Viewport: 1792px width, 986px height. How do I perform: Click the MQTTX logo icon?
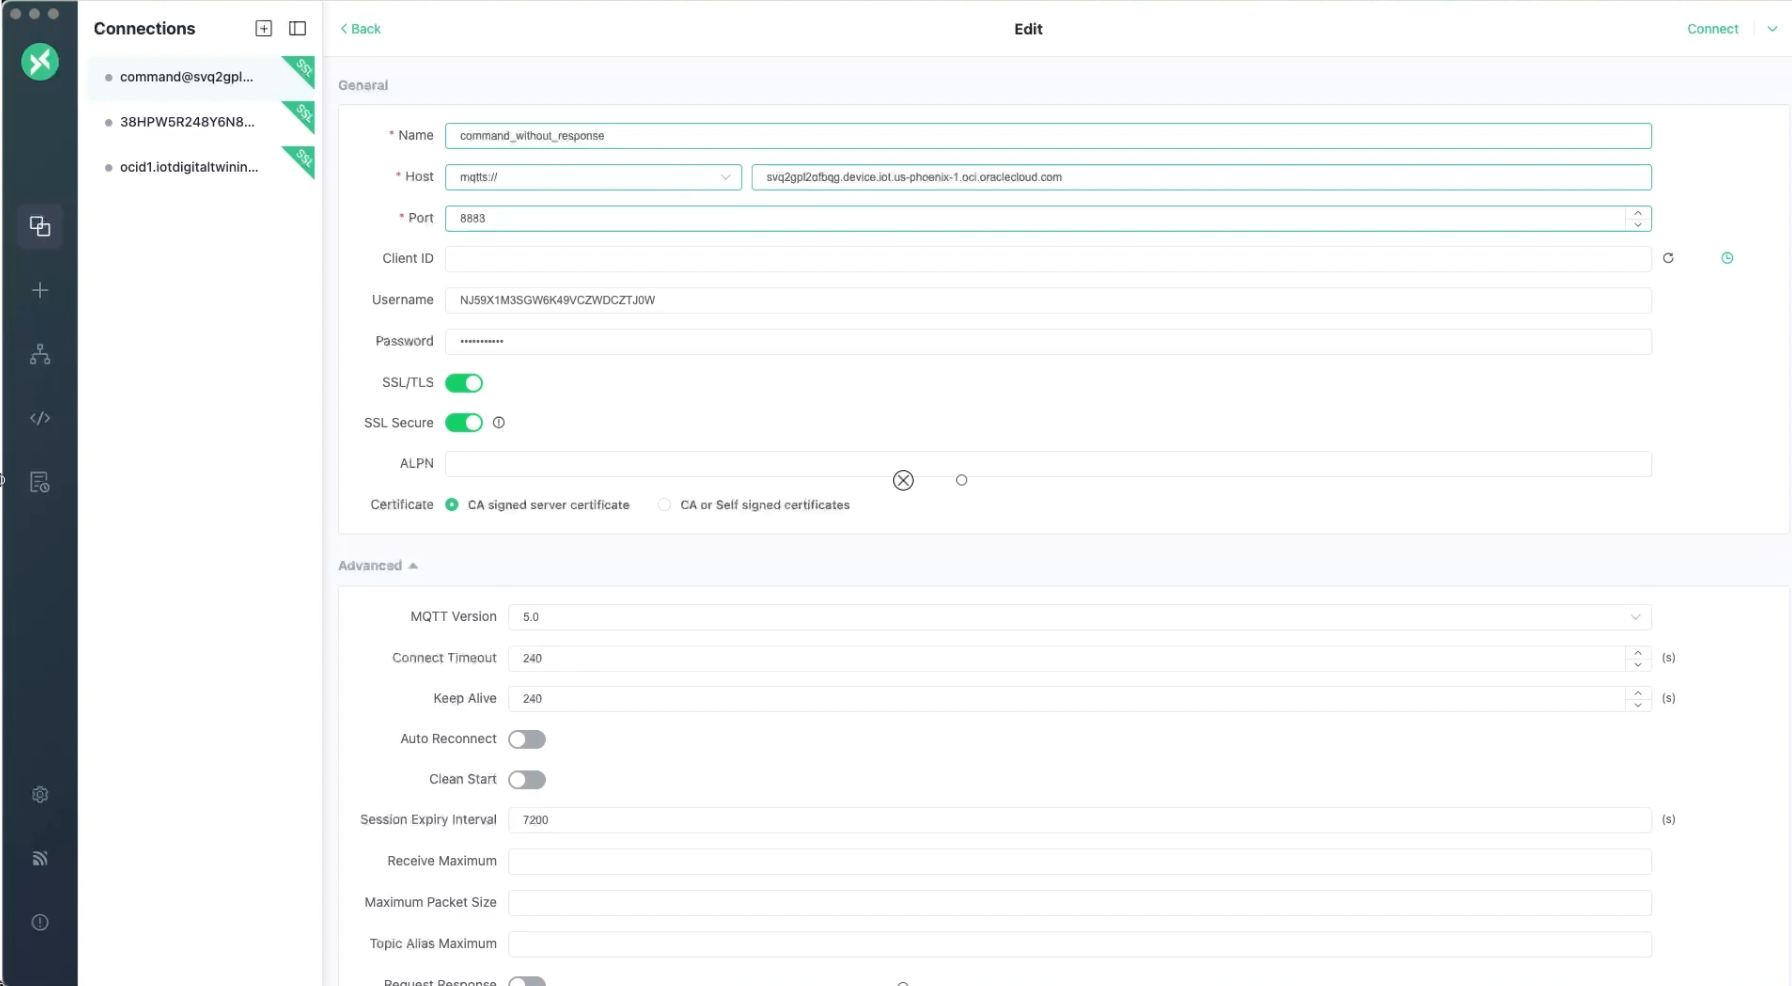[x=40, y=62]
